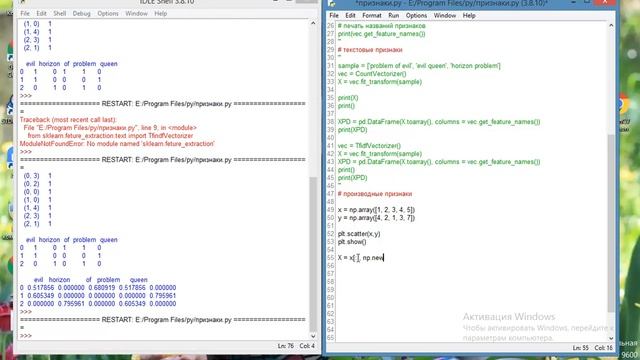Viewport: 640px width, 360px height.
Task: Click empty line 56 in editor
Action: (471, 266)
